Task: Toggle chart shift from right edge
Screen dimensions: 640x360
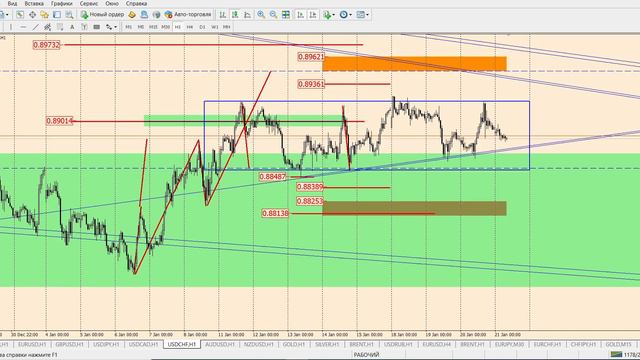Action: pyautogui.click(x=313, y=15)
